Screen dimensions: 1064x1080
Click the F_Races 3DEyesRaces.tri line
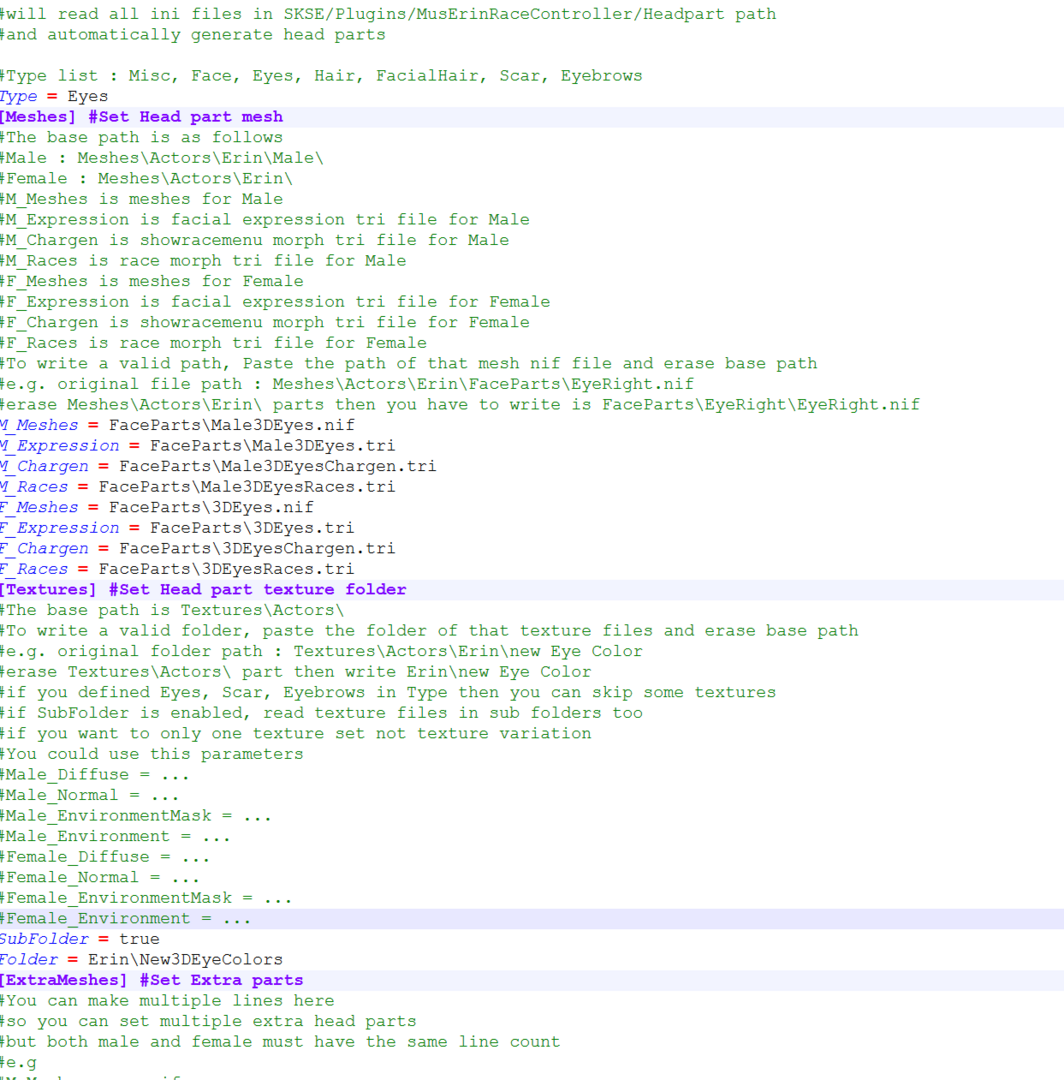[177, 570]
